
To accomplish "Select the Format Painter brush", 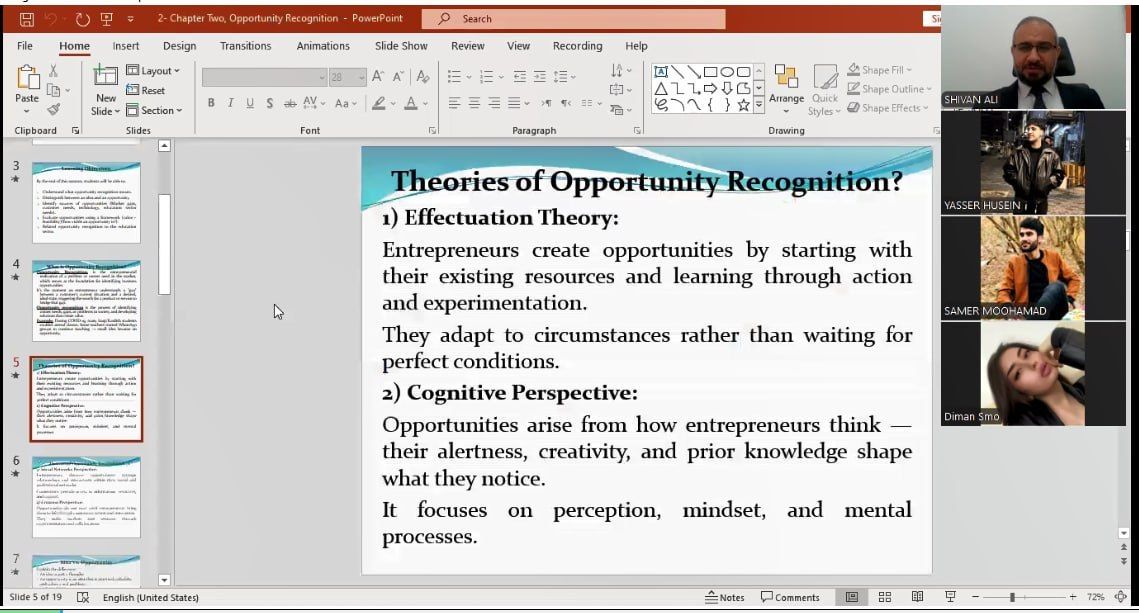I will (54, 109).
